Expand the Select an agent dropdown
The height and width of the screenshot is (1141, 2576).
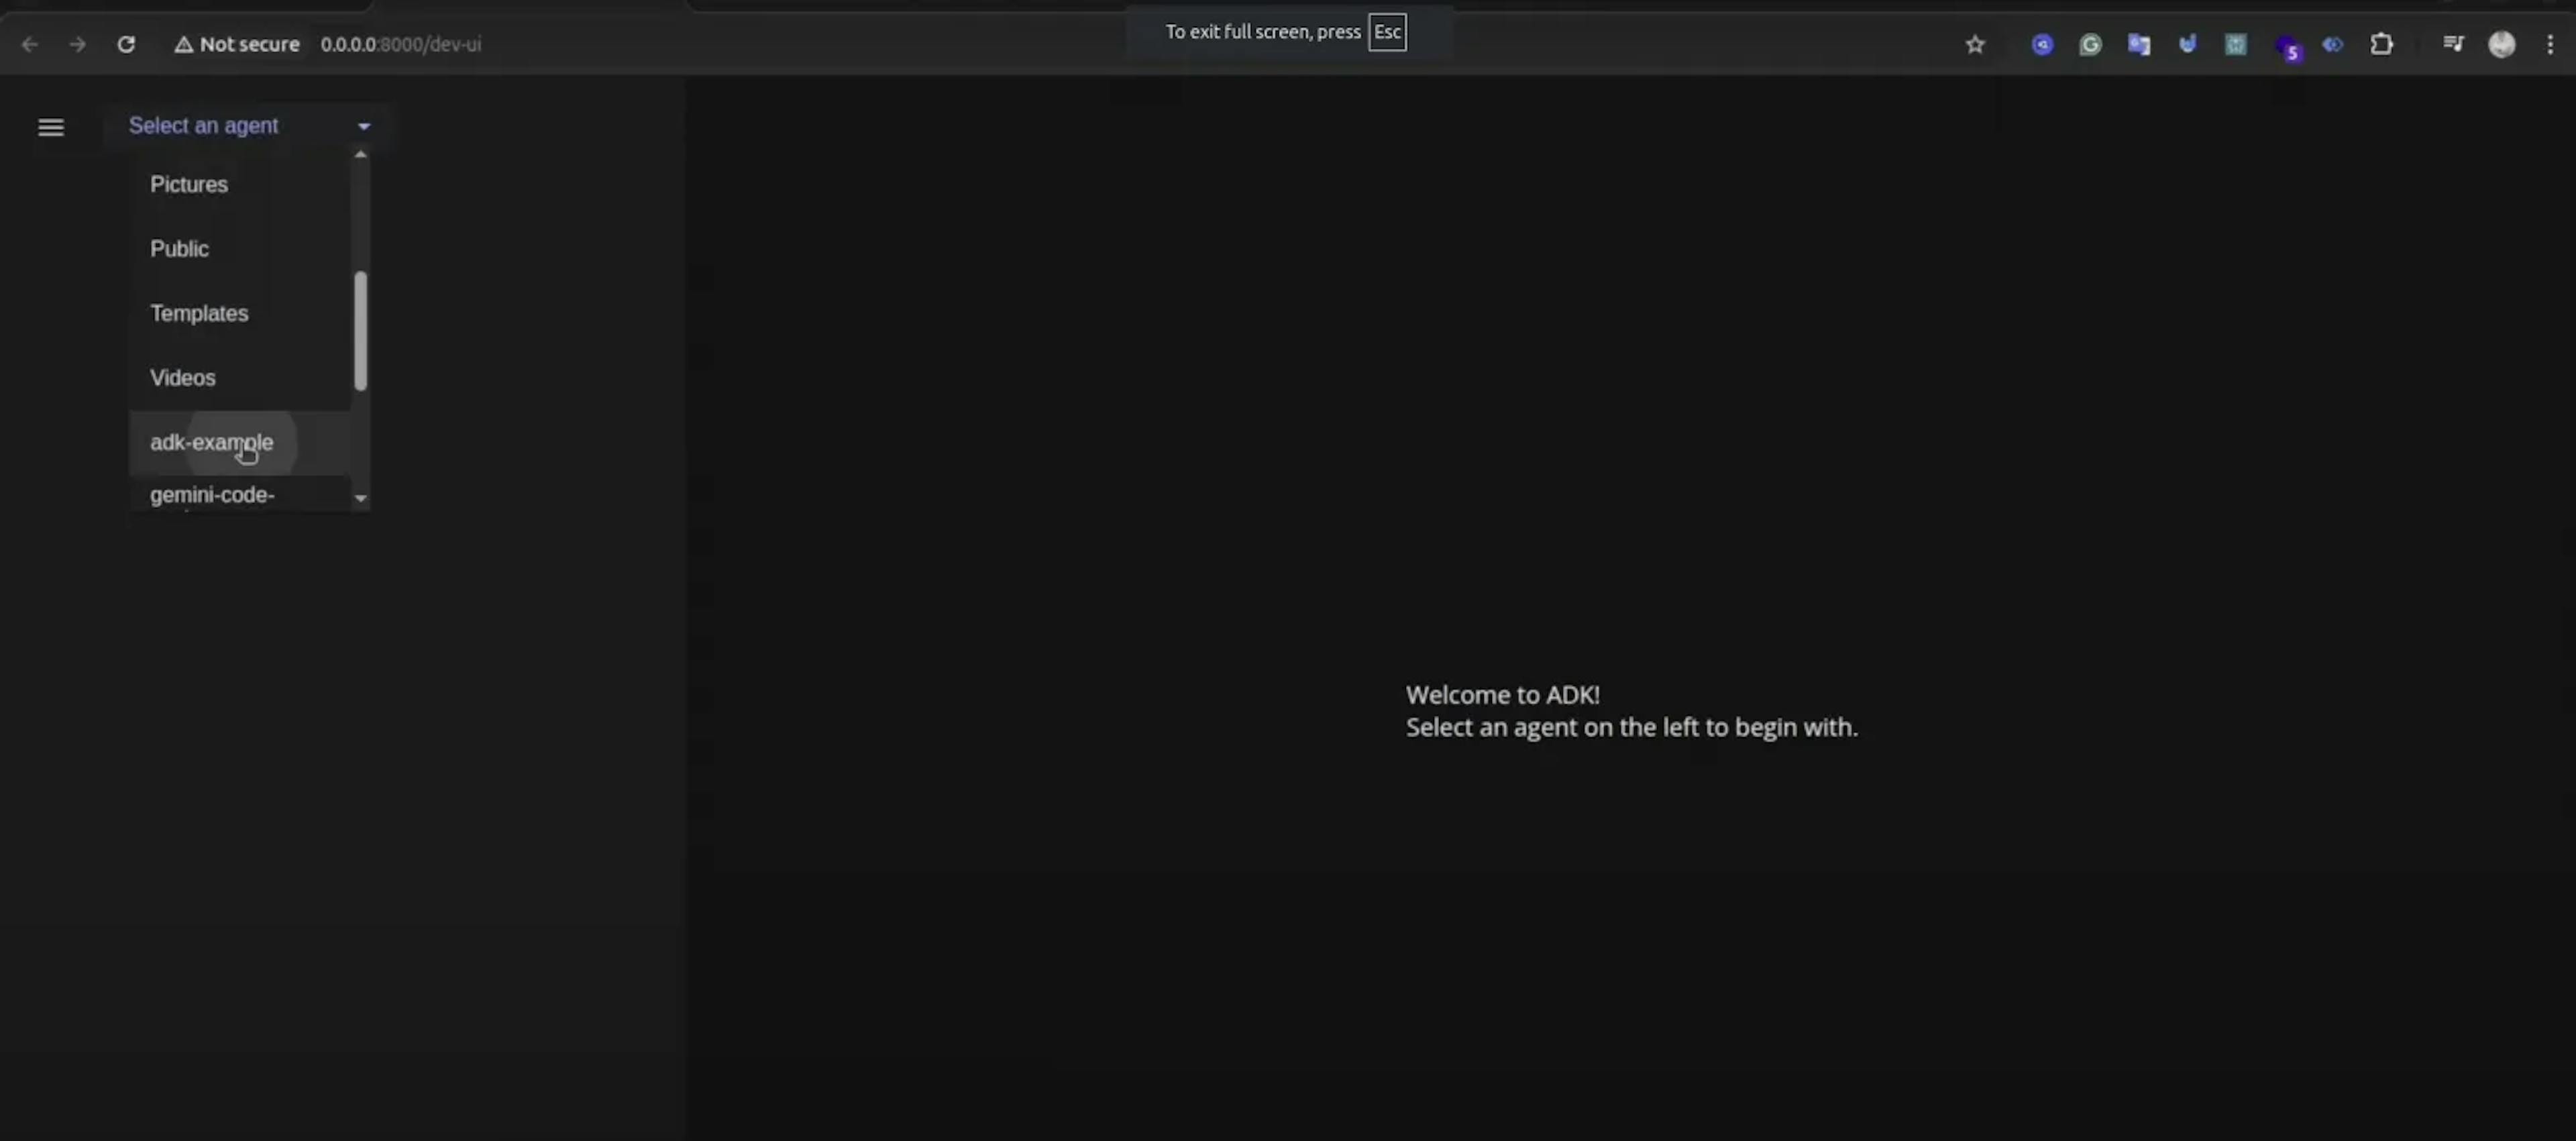248,126
